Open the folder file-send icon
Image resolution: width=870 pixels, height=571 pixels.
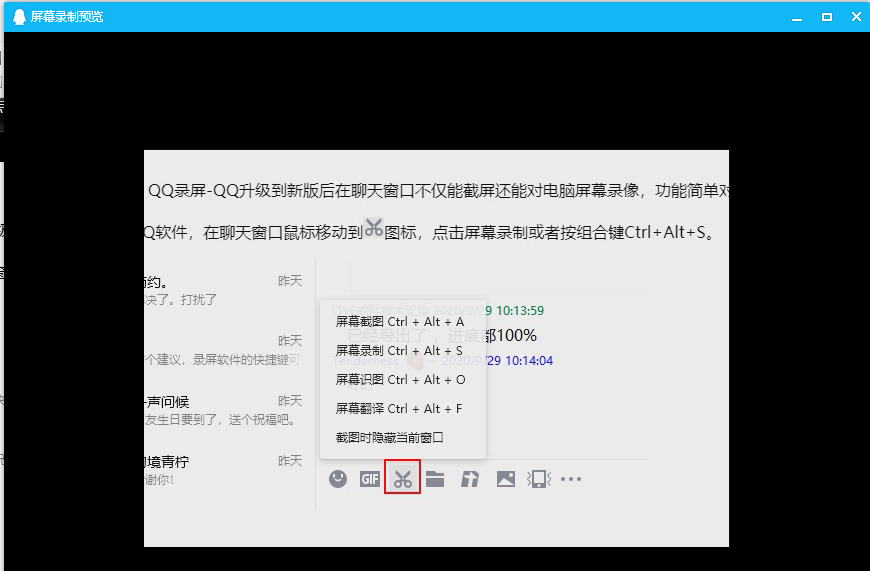(435, 478)
